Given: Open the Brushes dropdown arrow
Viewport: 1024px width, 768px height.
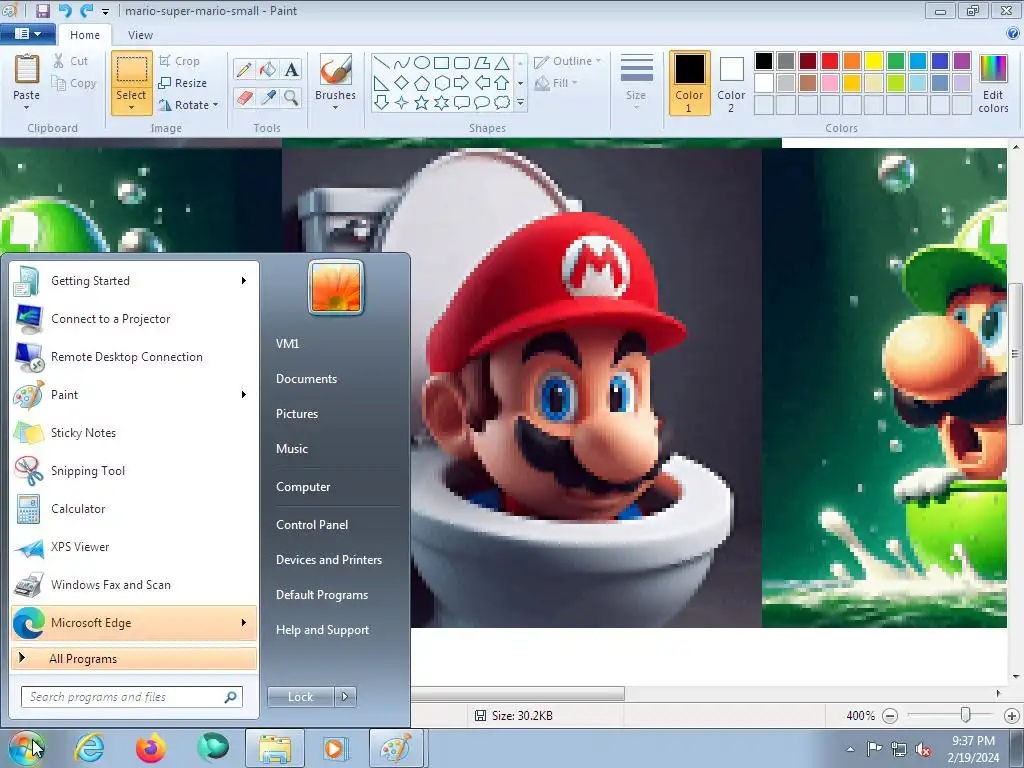Looking at the screenshot, I should click(x=336, y=108).
